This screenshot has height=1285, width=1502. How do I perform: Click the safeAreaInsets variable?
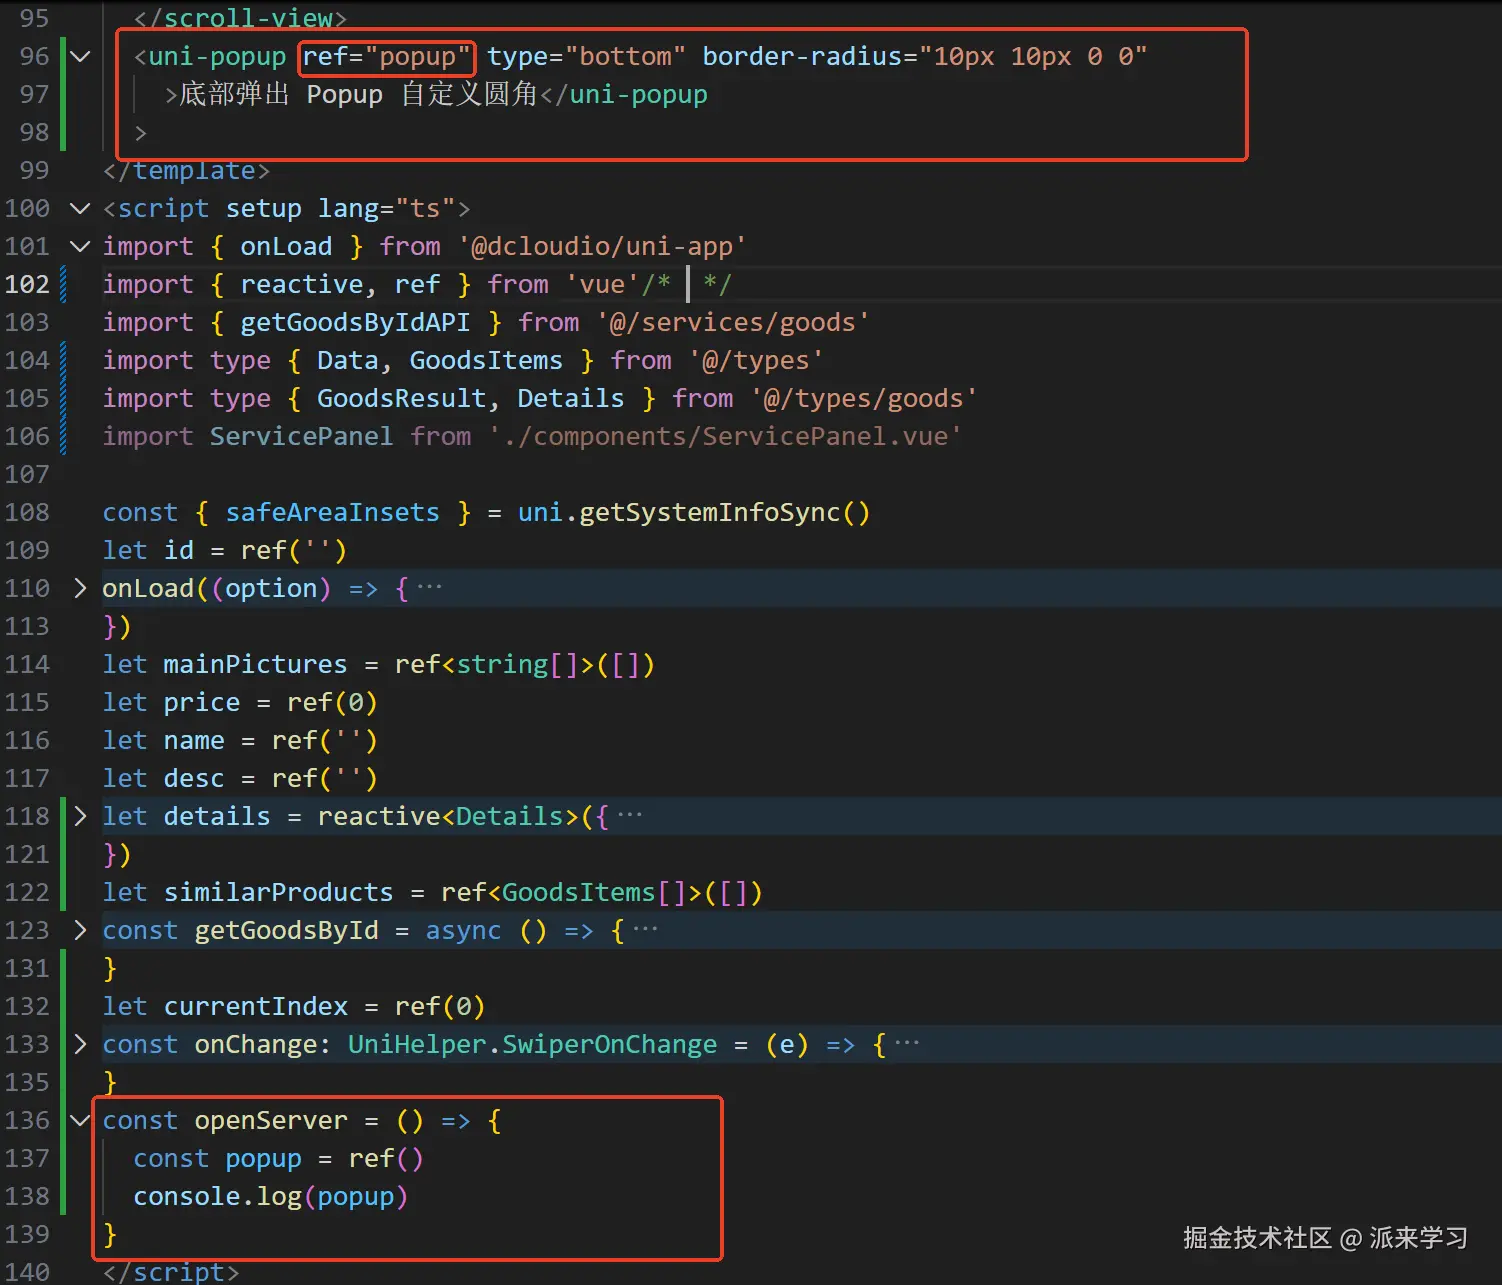coord(332,513)
